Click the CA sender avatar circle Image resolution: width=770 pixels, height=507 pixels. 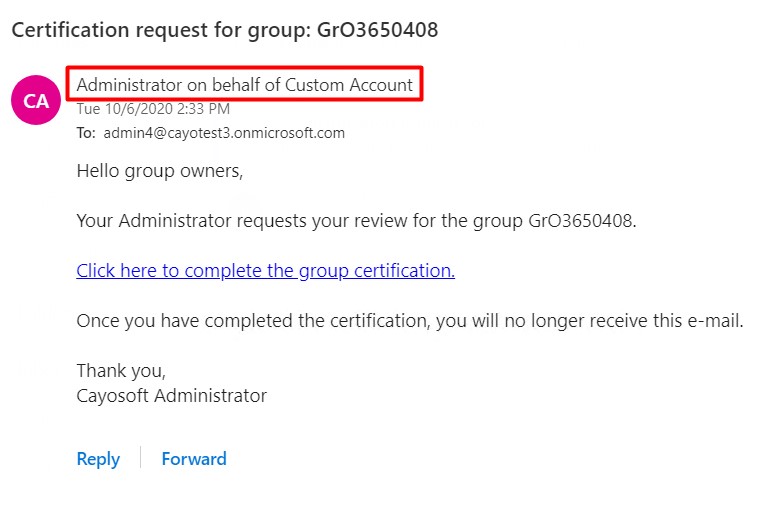click(36, 100)
